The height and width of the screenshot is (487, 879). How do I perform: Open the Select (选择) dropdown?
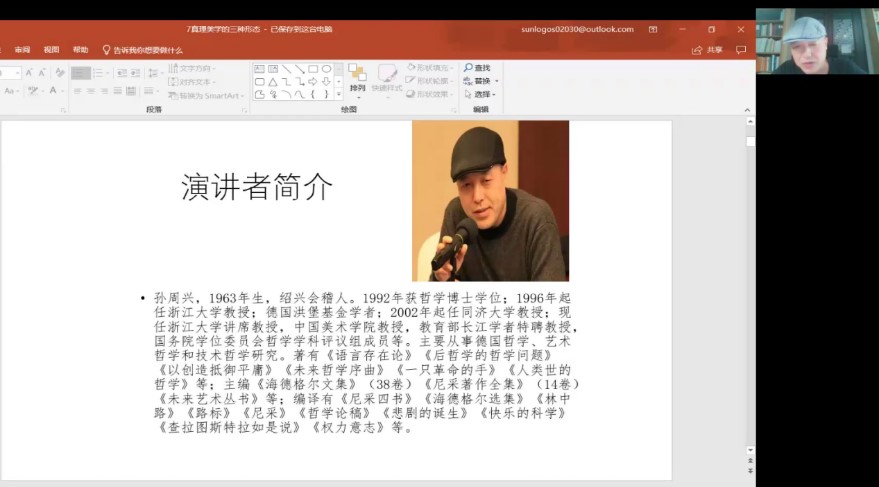[x=482, y=94]
